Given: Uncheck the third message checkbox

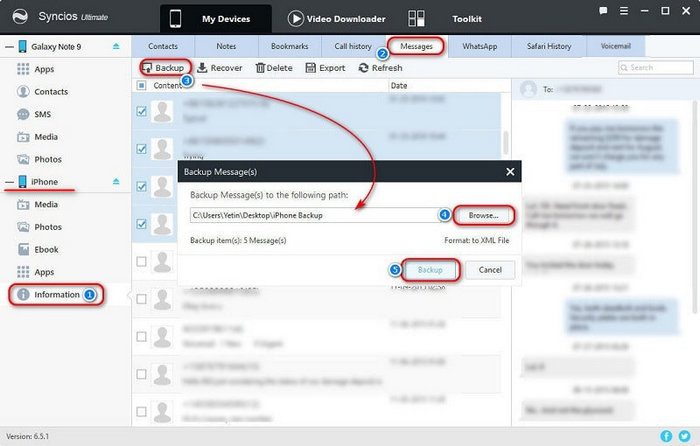Looking at the screenshot, I should (x=141, y=186).
